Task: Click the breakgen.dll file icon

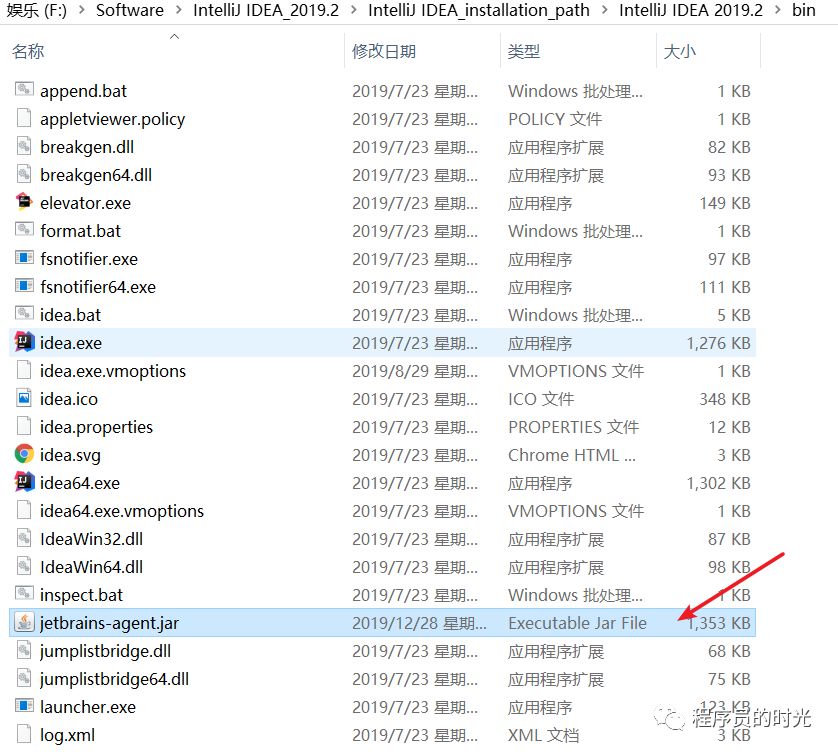Action: pyautogui.click(x=24, y=146)
